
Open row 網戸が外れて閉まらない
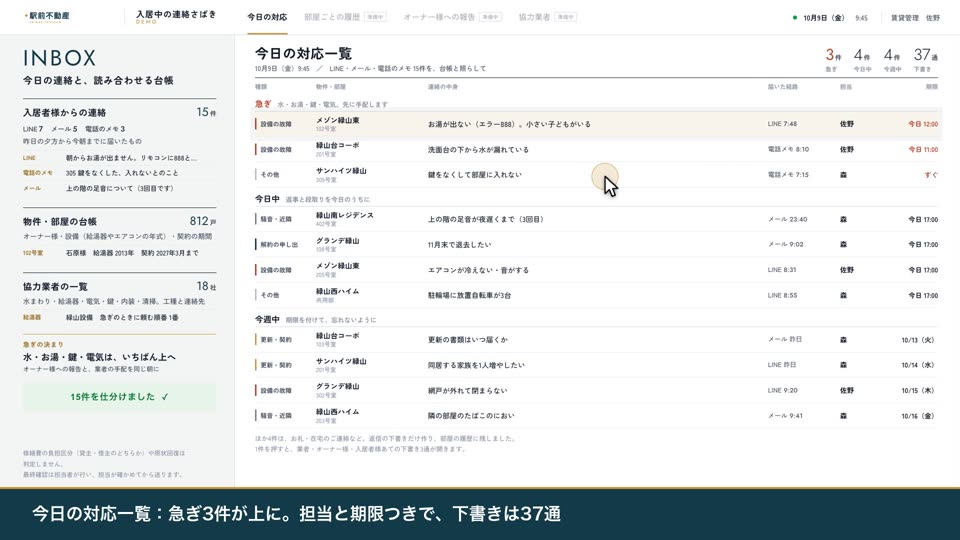click(x=596, y=390)
